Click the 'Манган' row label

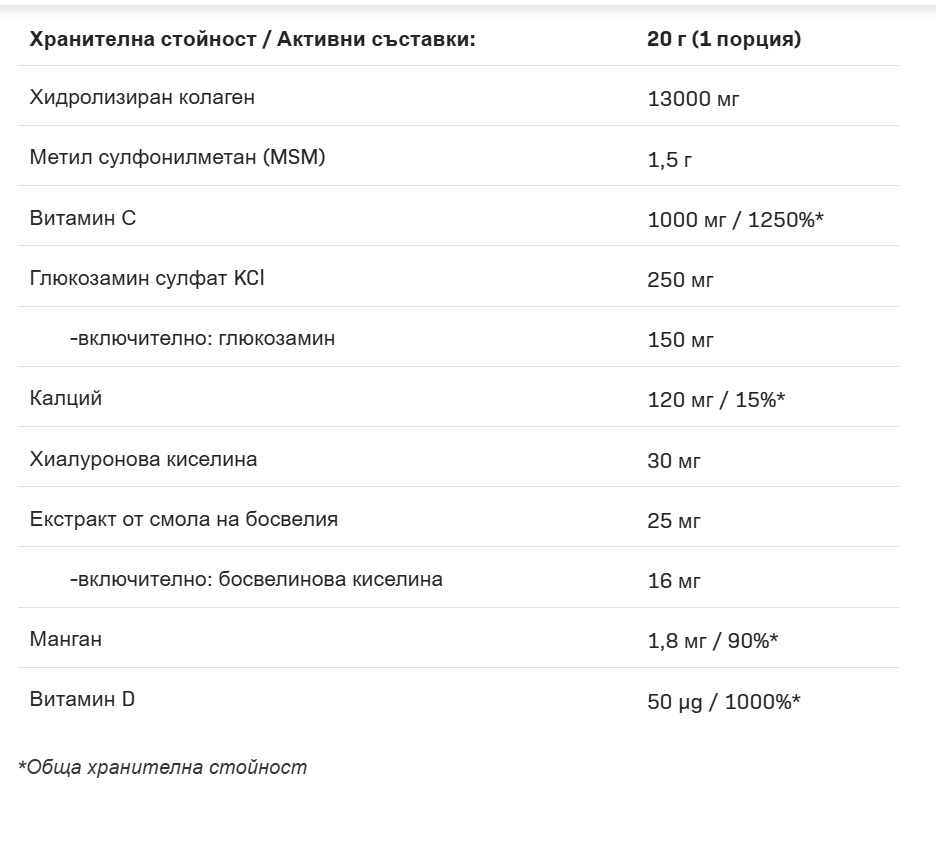[x=66, y=638]
